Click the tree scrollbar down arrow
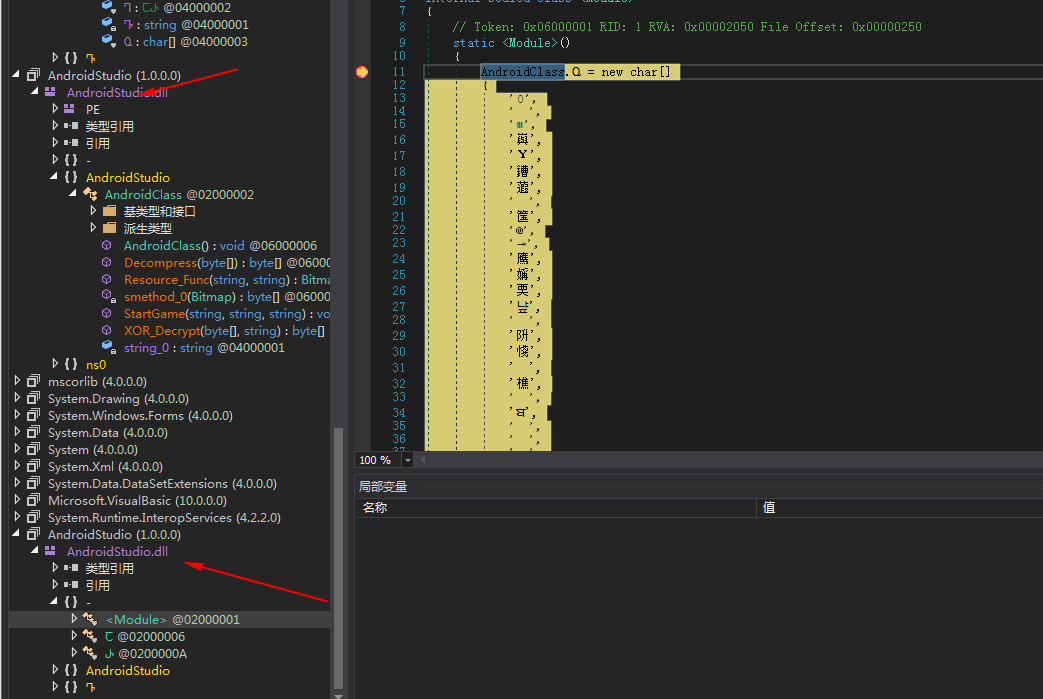This screenshot has height=699, width=1043. point(338,696)
